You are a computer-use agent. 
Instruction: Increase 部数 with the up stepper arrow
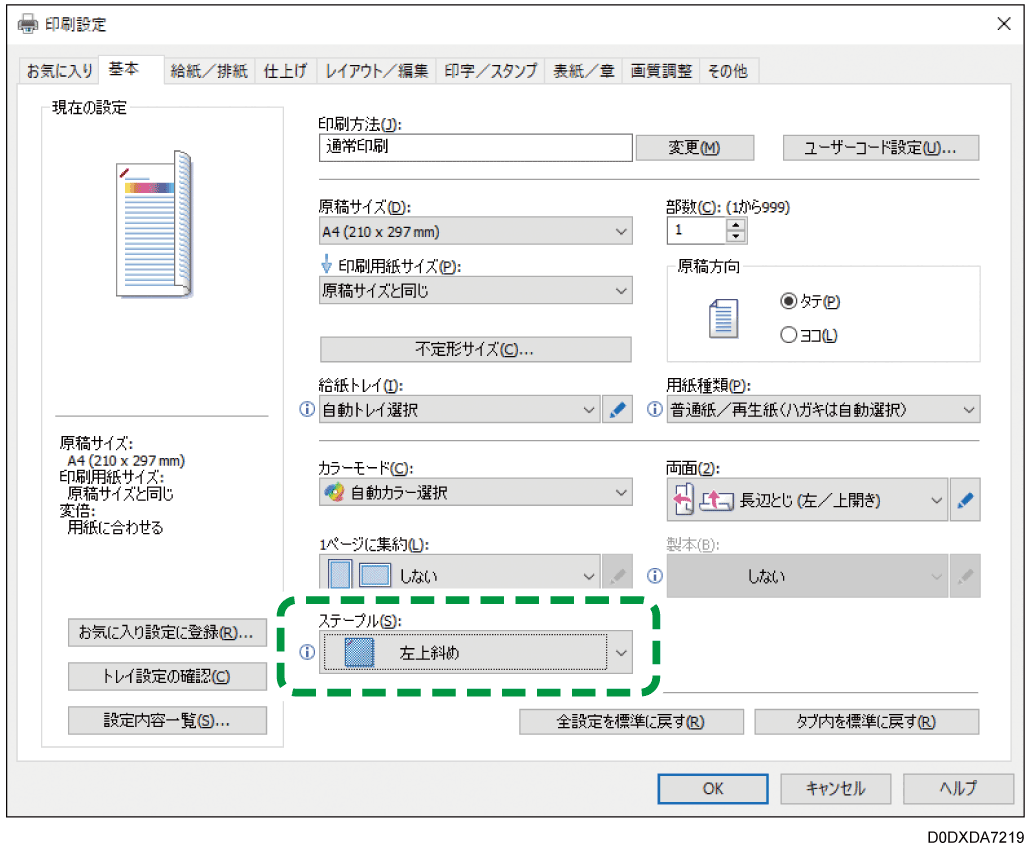[x=736, y=224]
